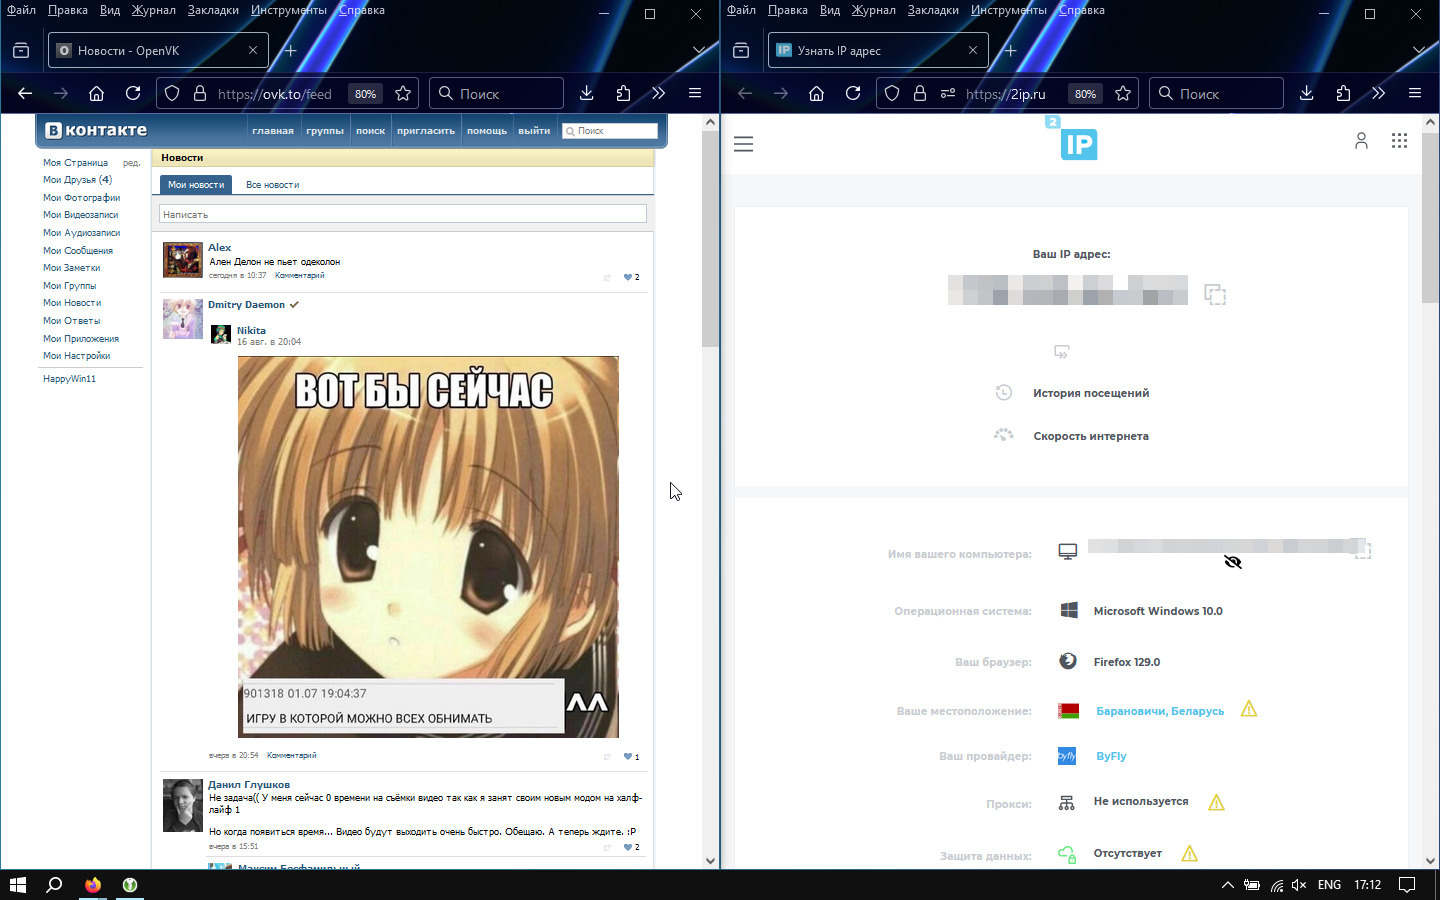Click the Написать post input field
The image size is (1440, 900).
402,214
